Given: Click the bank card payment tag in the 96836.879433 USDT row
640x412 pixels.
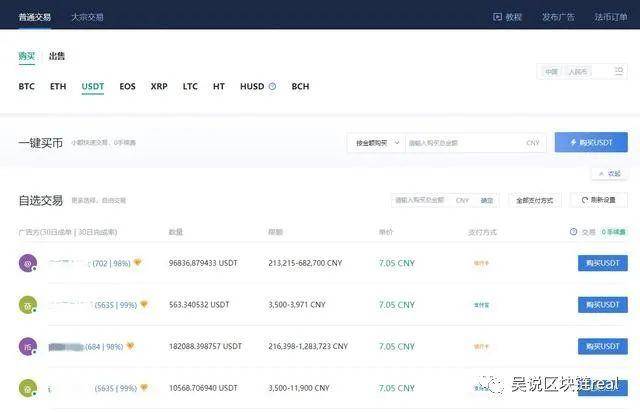Looking at the screenshot, I should 482,263.
